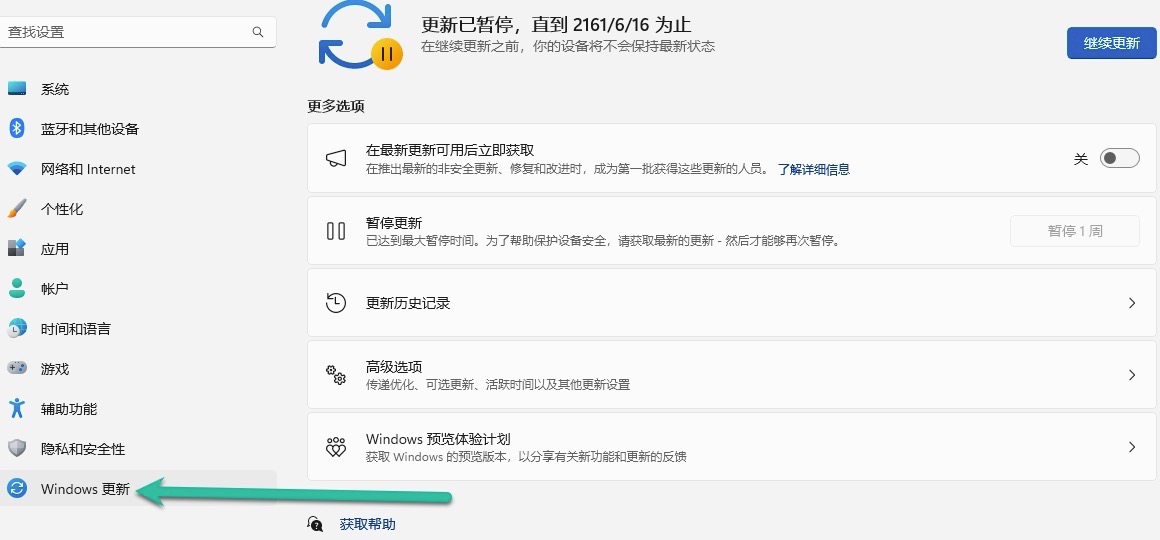The height and width of the screenshot is (540, 1160).
Task: Click the 暂停更新 title text
Action: click(x=394, y=223)
